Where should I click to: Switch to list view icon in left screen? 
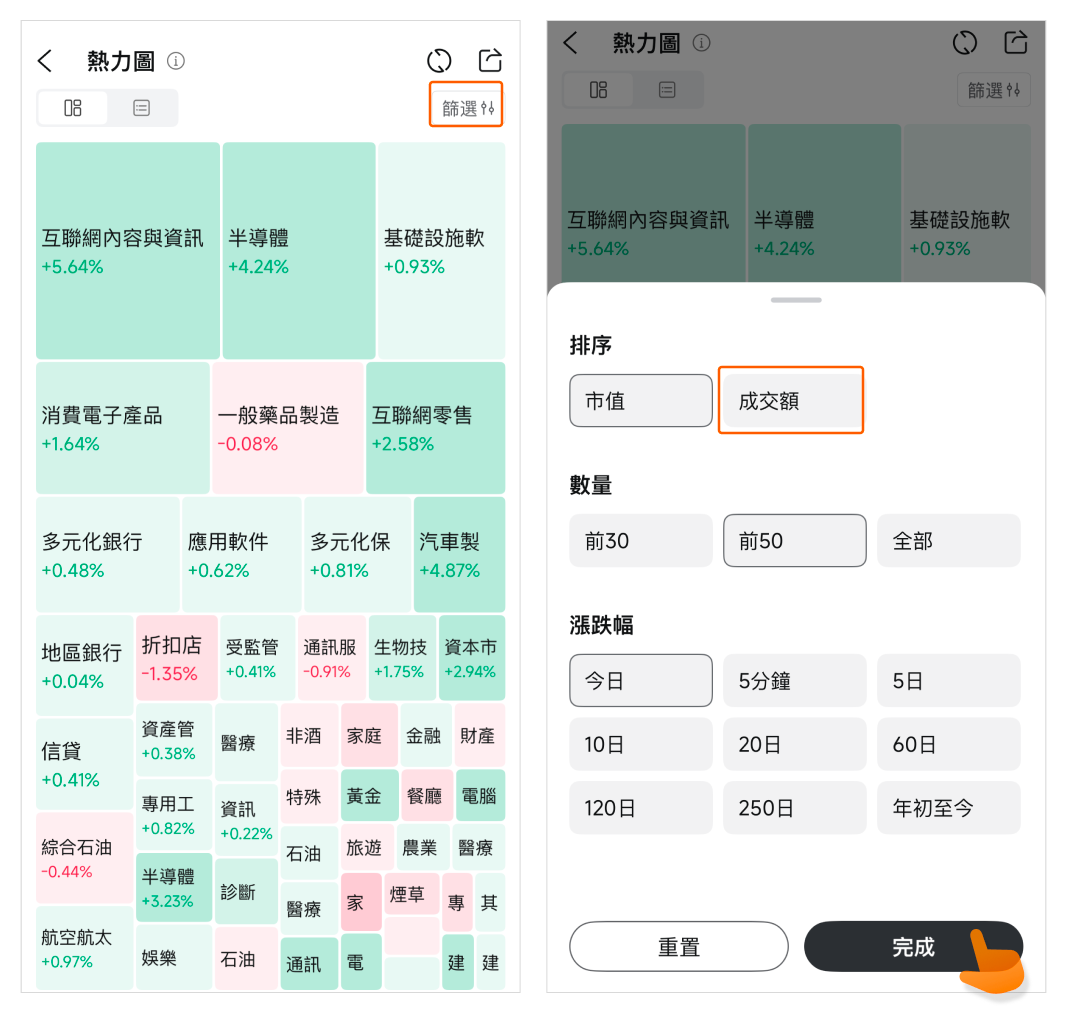tap(142, 108)
